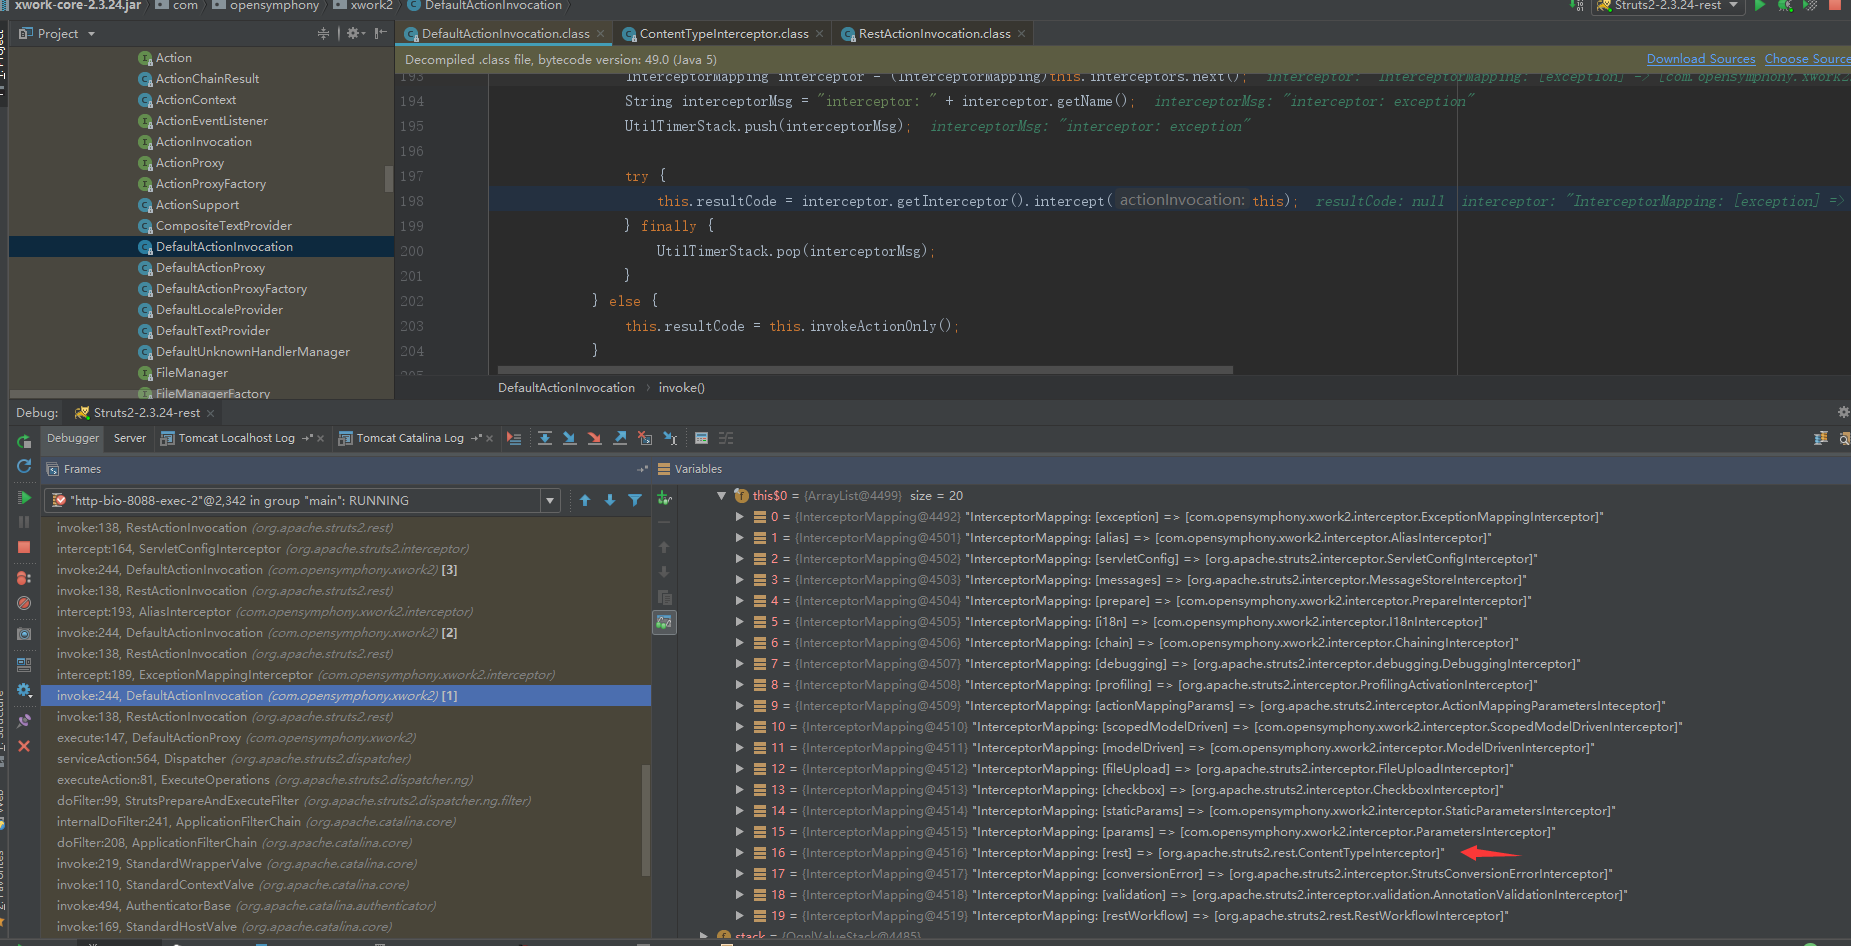Expand variable entry 16 for ContentTypeInterceptor

click(x=740, y=853)
